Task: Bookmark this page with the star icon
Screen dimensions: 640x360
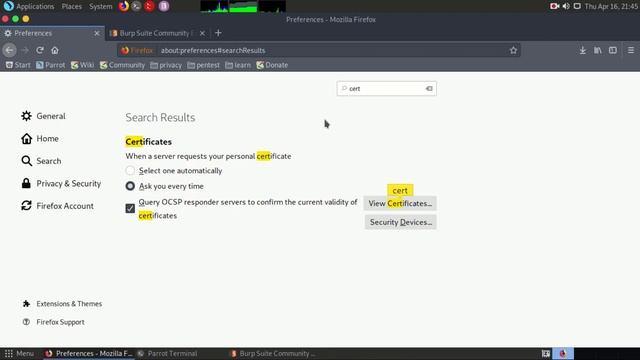Action: [513, 50]
